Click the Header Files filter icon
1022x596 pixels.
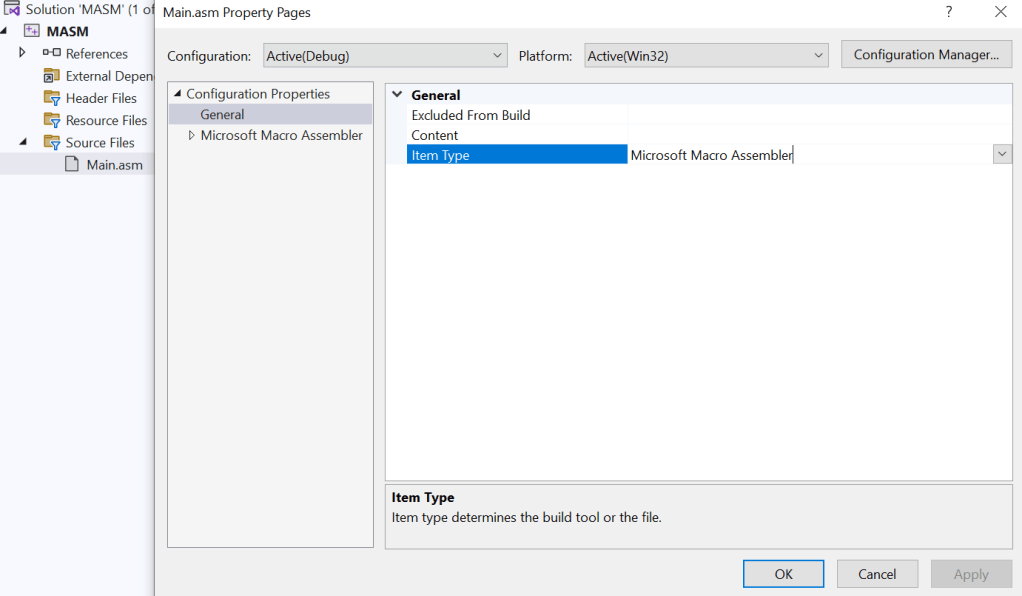51,98
